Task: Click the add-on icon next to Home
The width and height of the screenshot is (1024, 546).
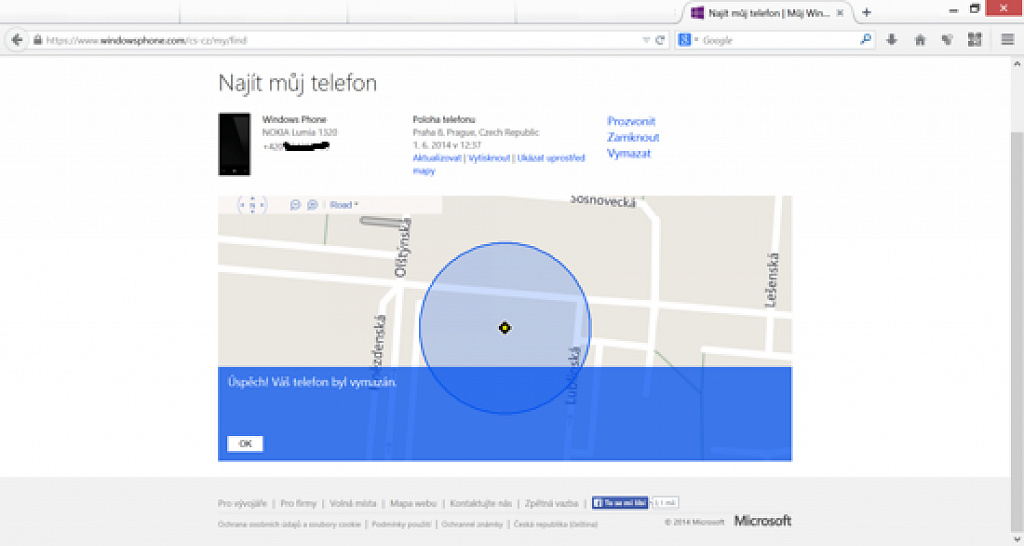Action: (x=947, y=40)
